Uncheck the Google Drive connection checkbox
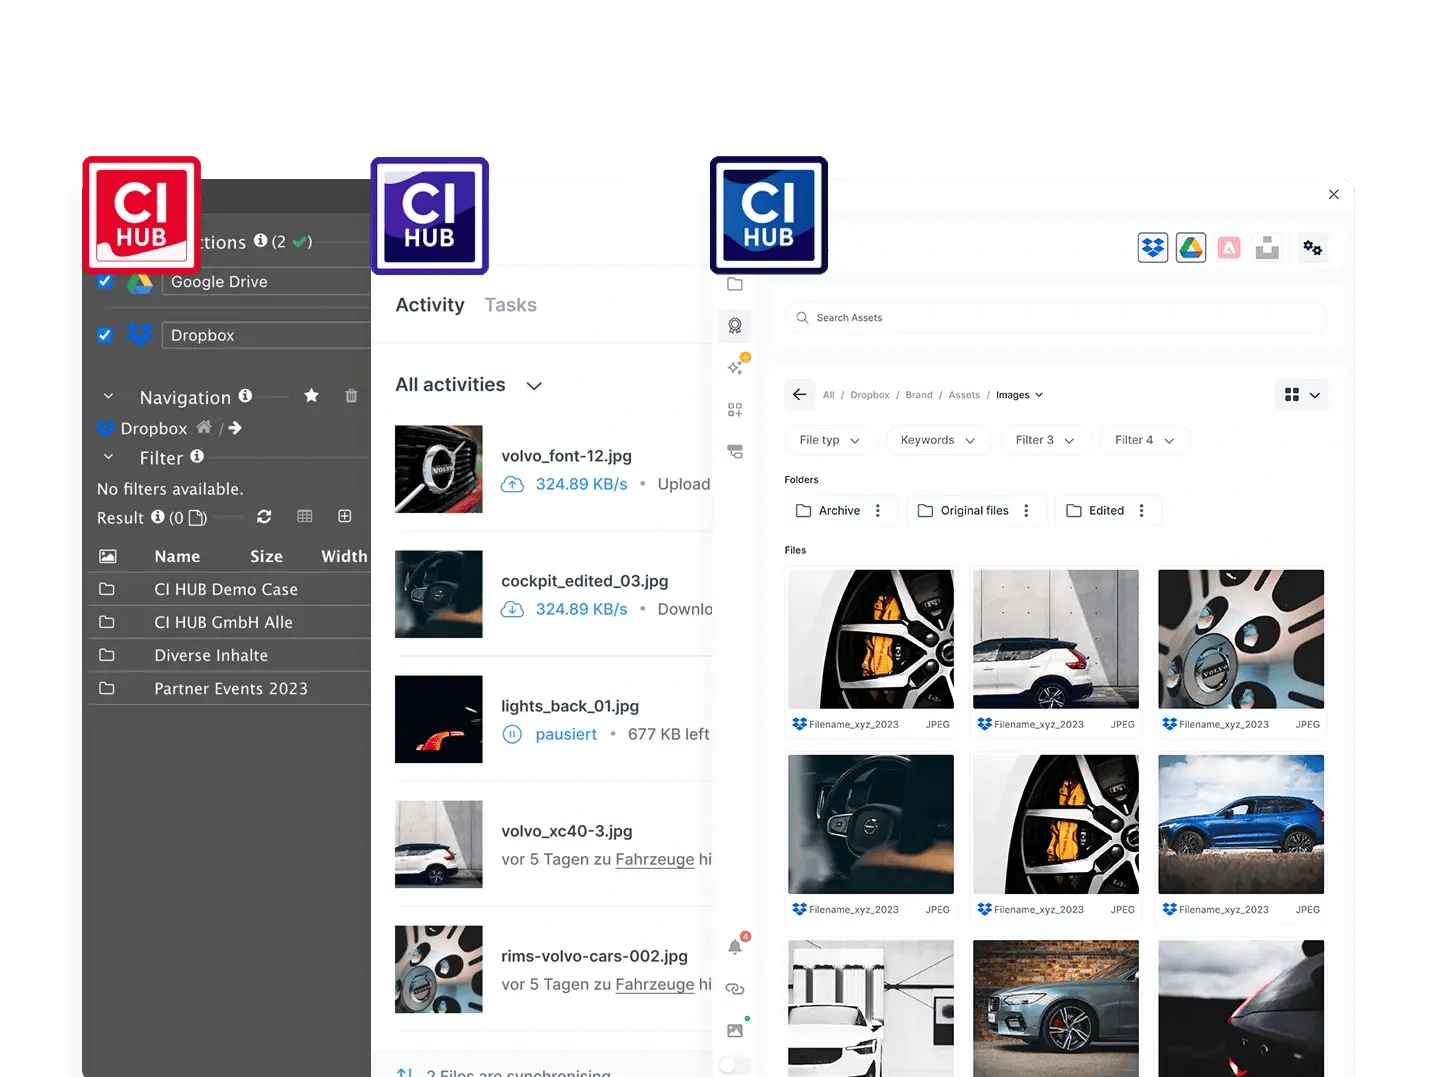This screenshot has width=1433, height=1077. point(105,281)
